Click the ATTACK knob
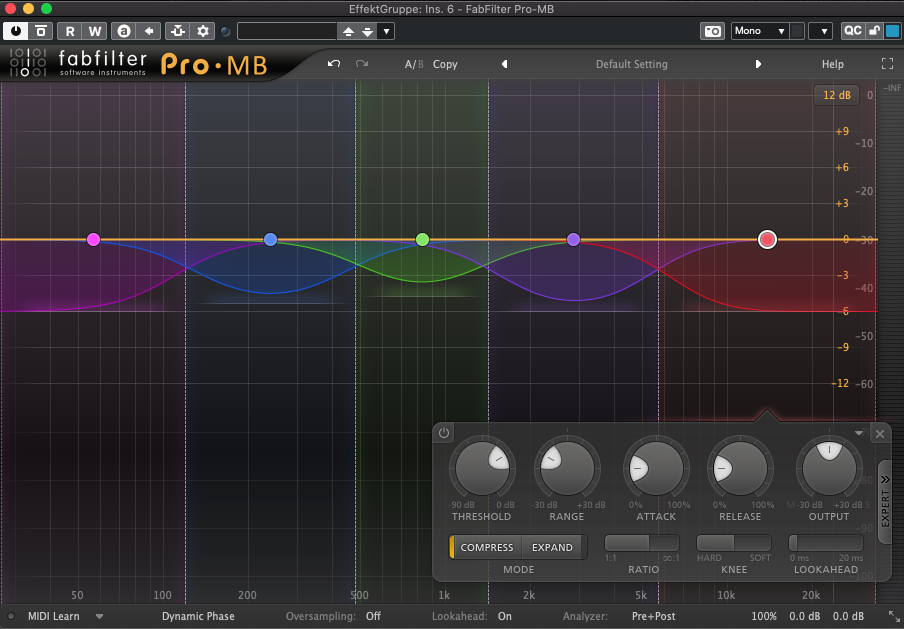The image size is (904, 629). (x=656, y=468)
